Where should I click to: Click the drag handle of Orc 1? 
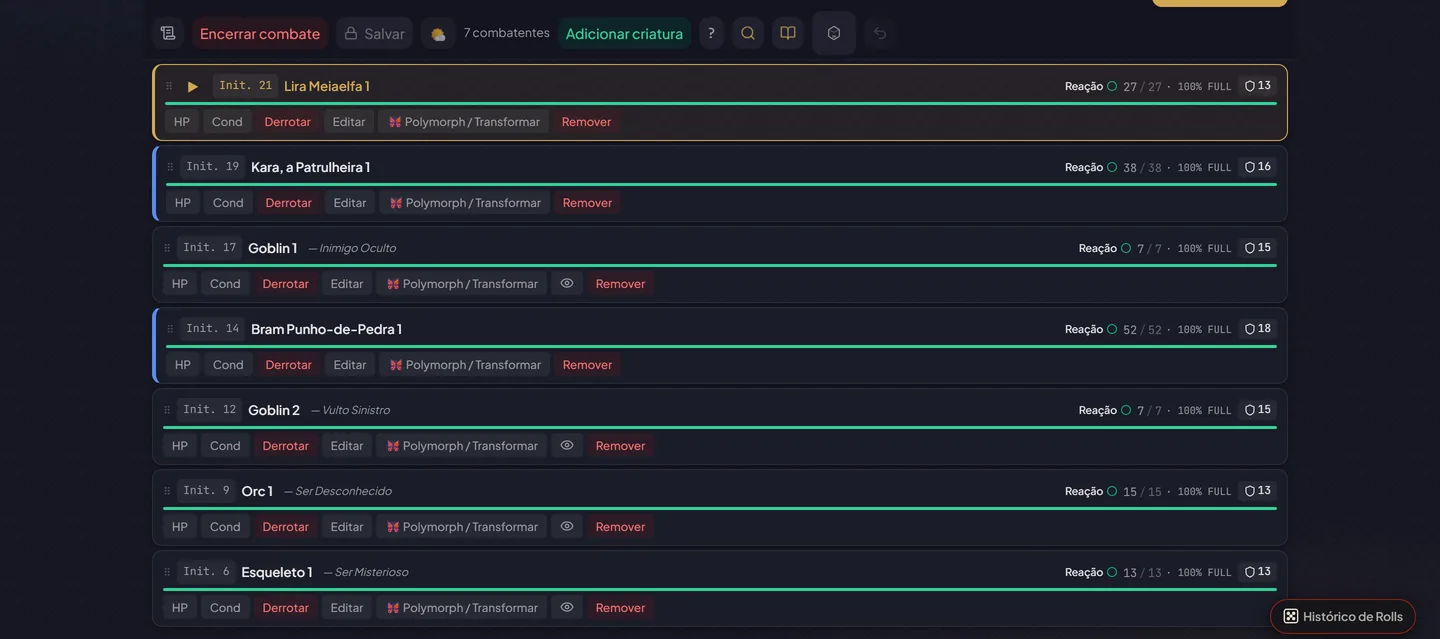(167, 491)
